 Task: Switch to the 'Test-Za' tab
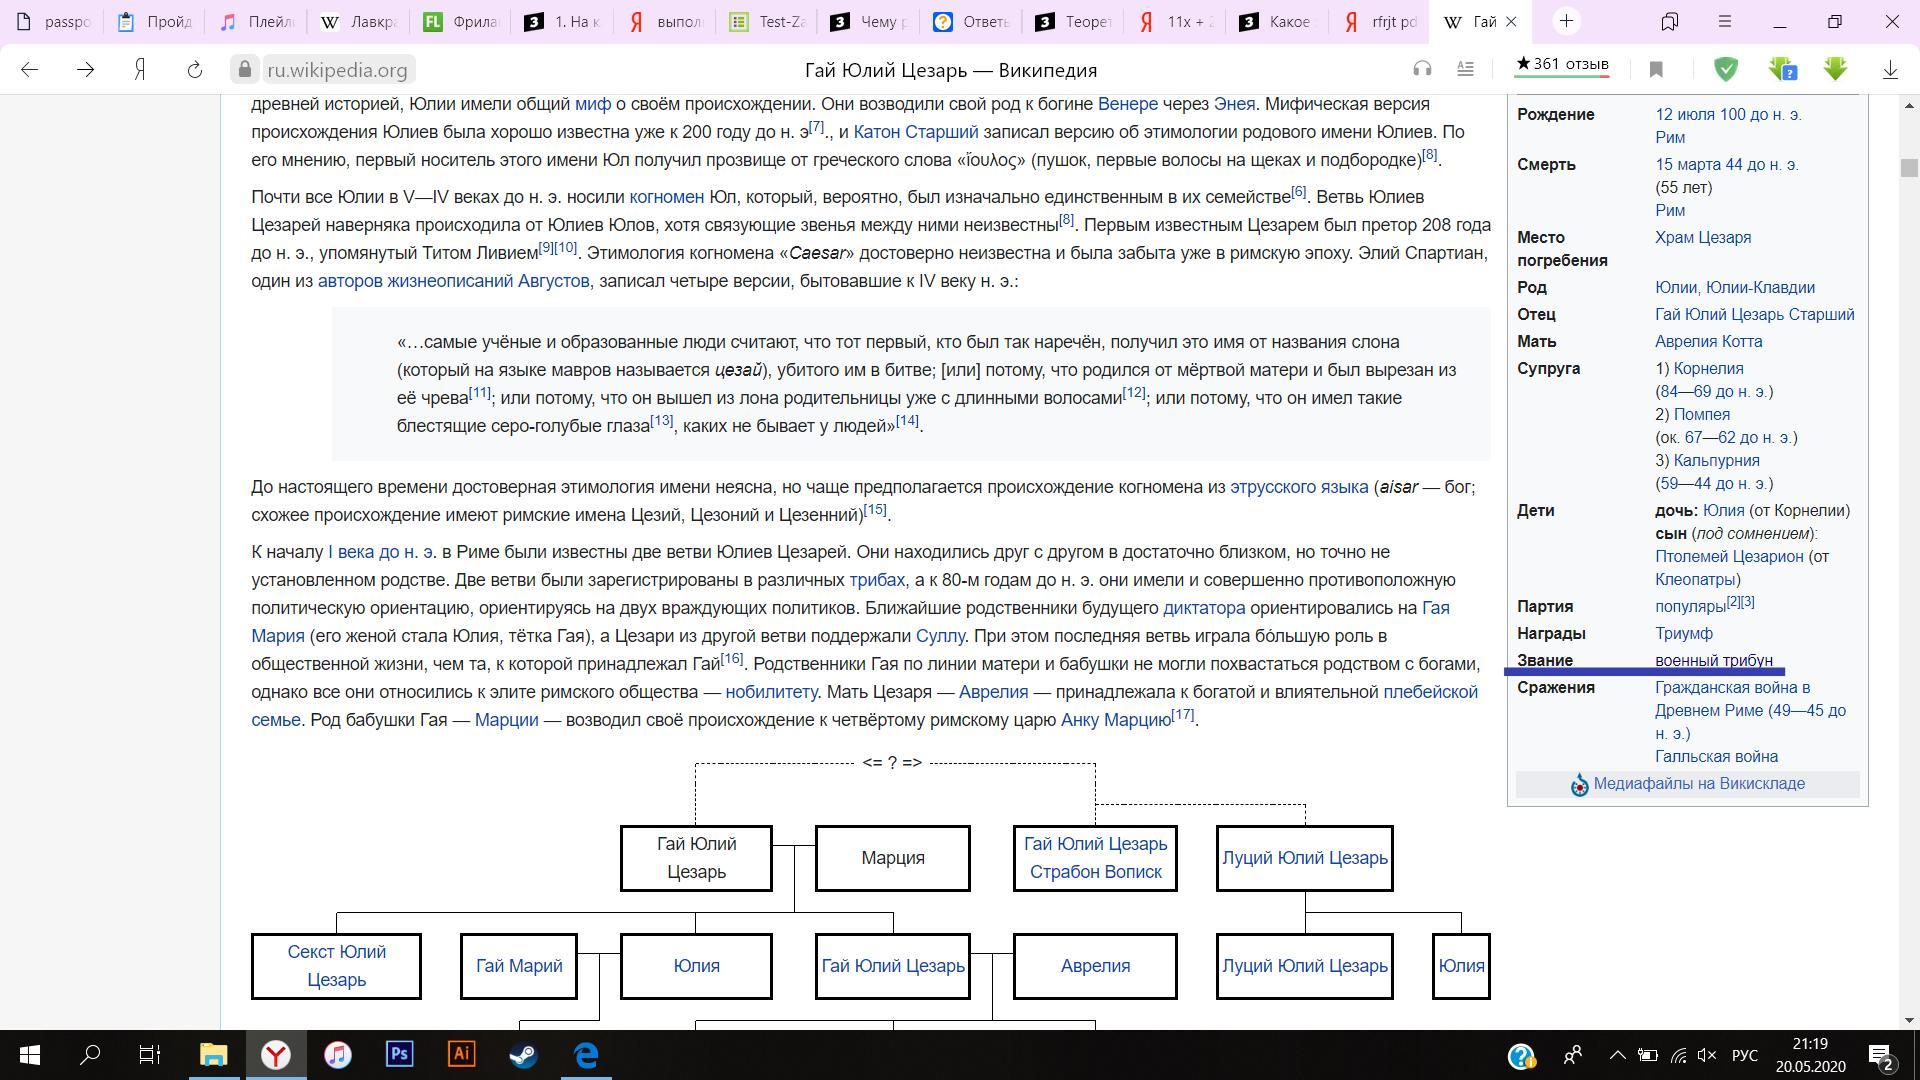click(x=768, y=21)
